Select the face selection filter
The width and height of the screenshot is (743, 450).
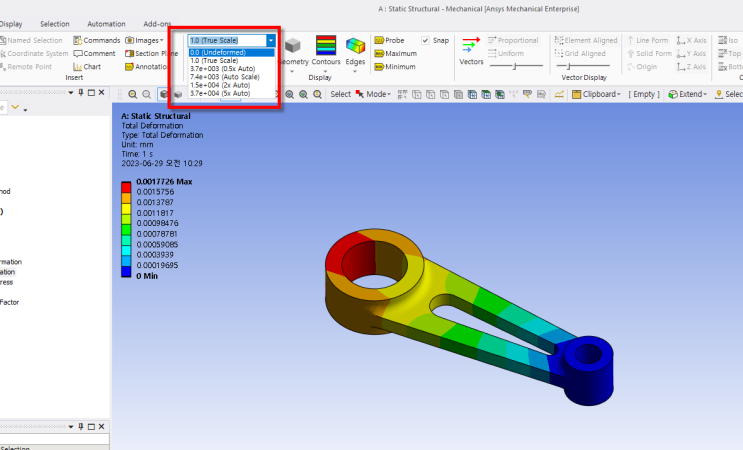click(x=444, y=94)
